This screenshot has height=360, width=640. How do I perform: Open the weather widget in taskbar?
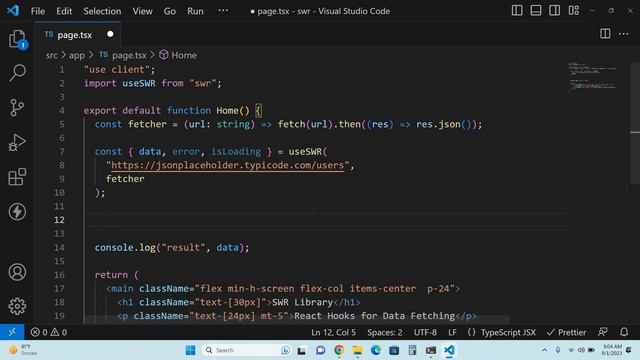pyautogui.click(x=22, y=350)
